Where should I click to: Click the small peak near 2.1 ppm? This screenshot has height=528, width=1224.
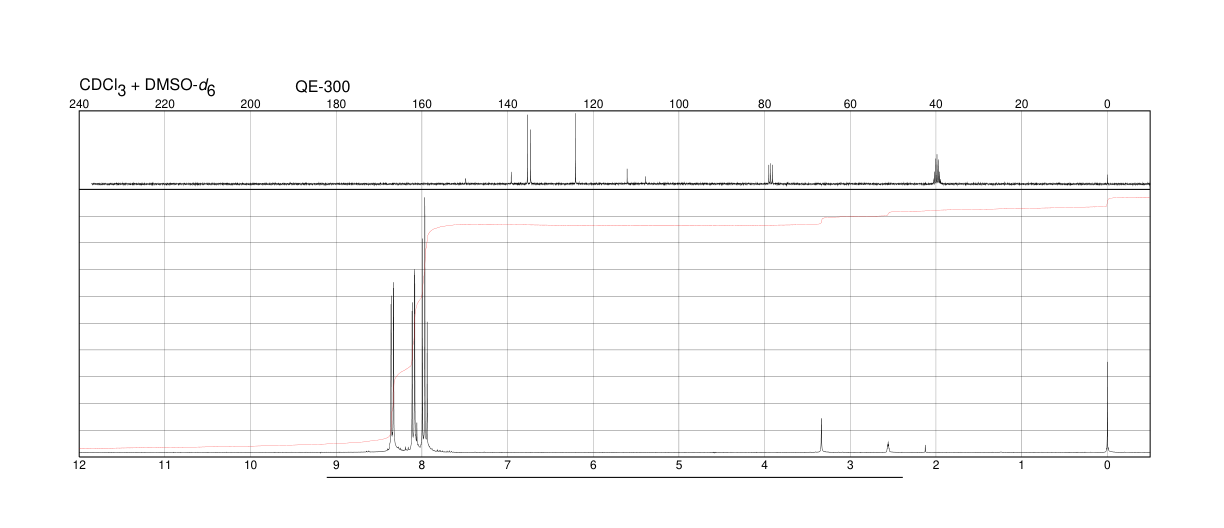point(925,448)
